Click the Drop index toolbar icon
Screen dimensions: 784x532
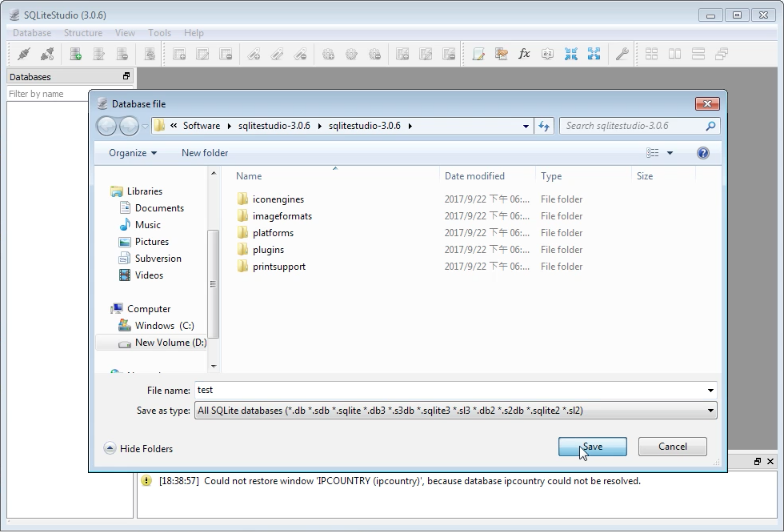300,54
